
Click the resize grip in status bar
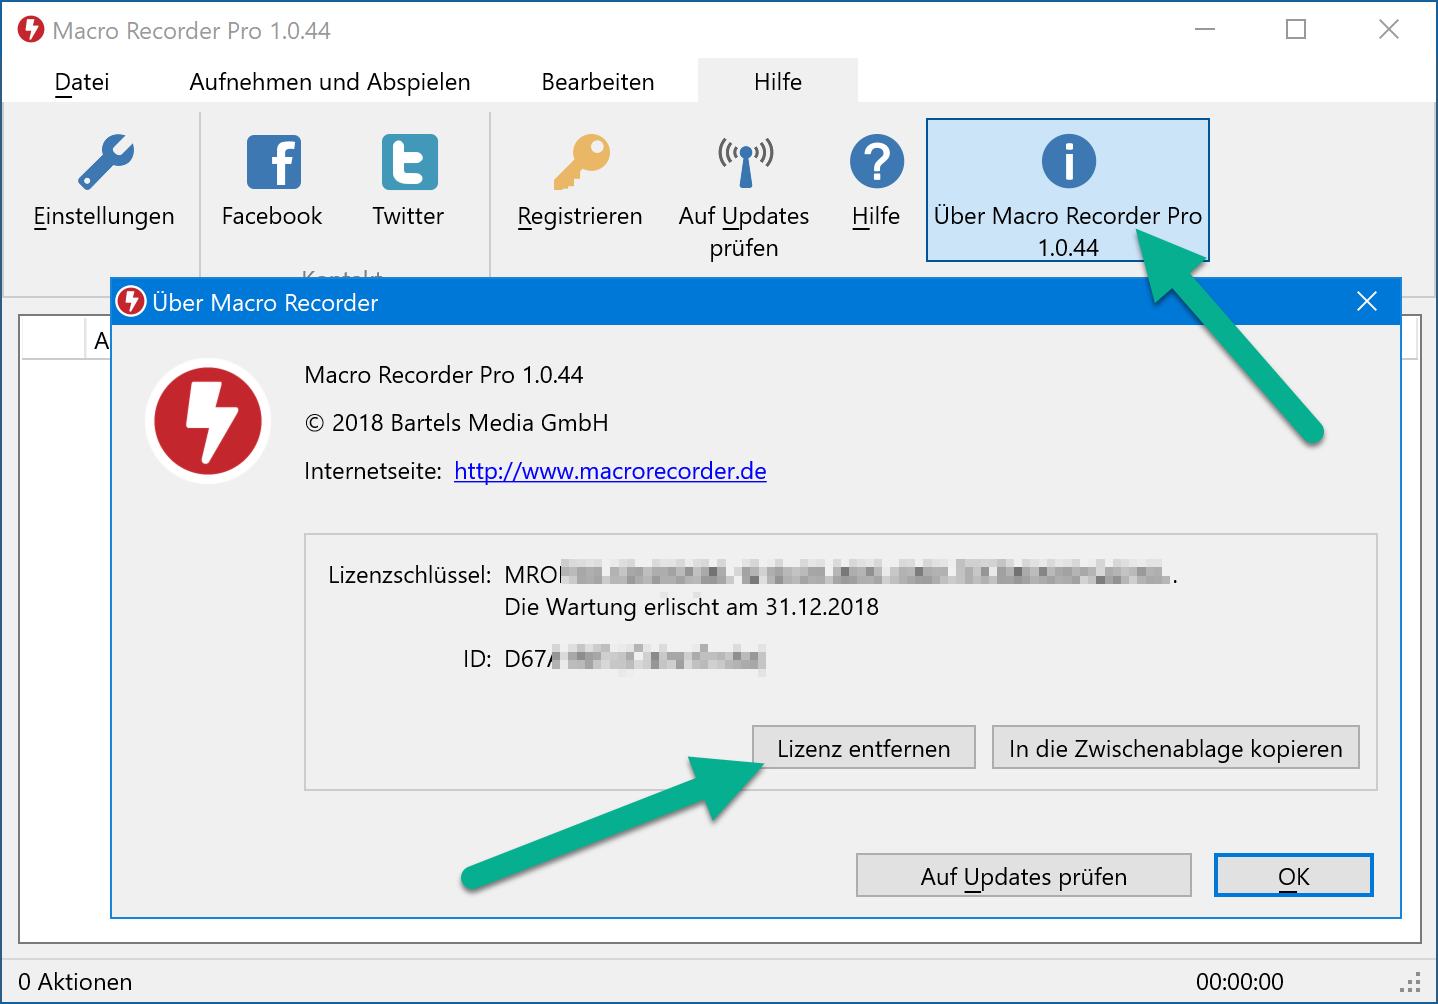[x=1411, y=982]
